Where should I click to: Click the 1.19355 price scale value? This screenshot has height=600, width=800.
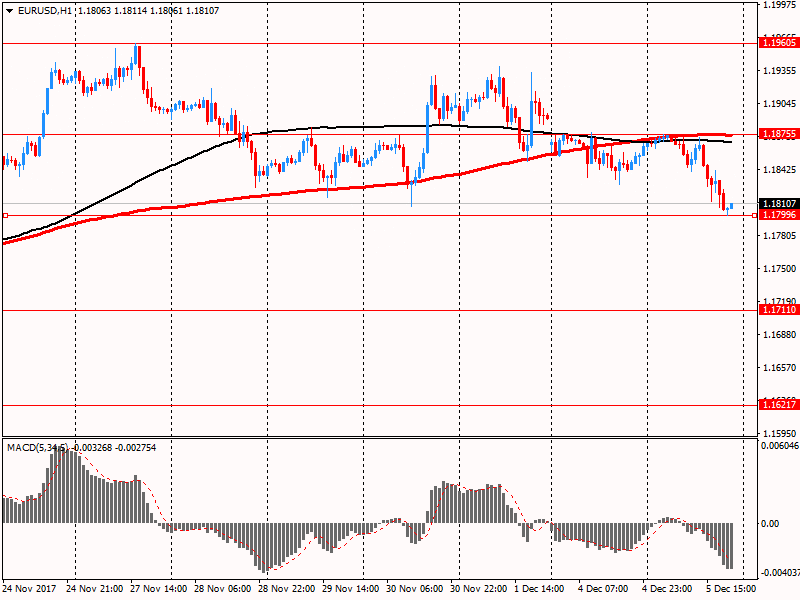779,71
